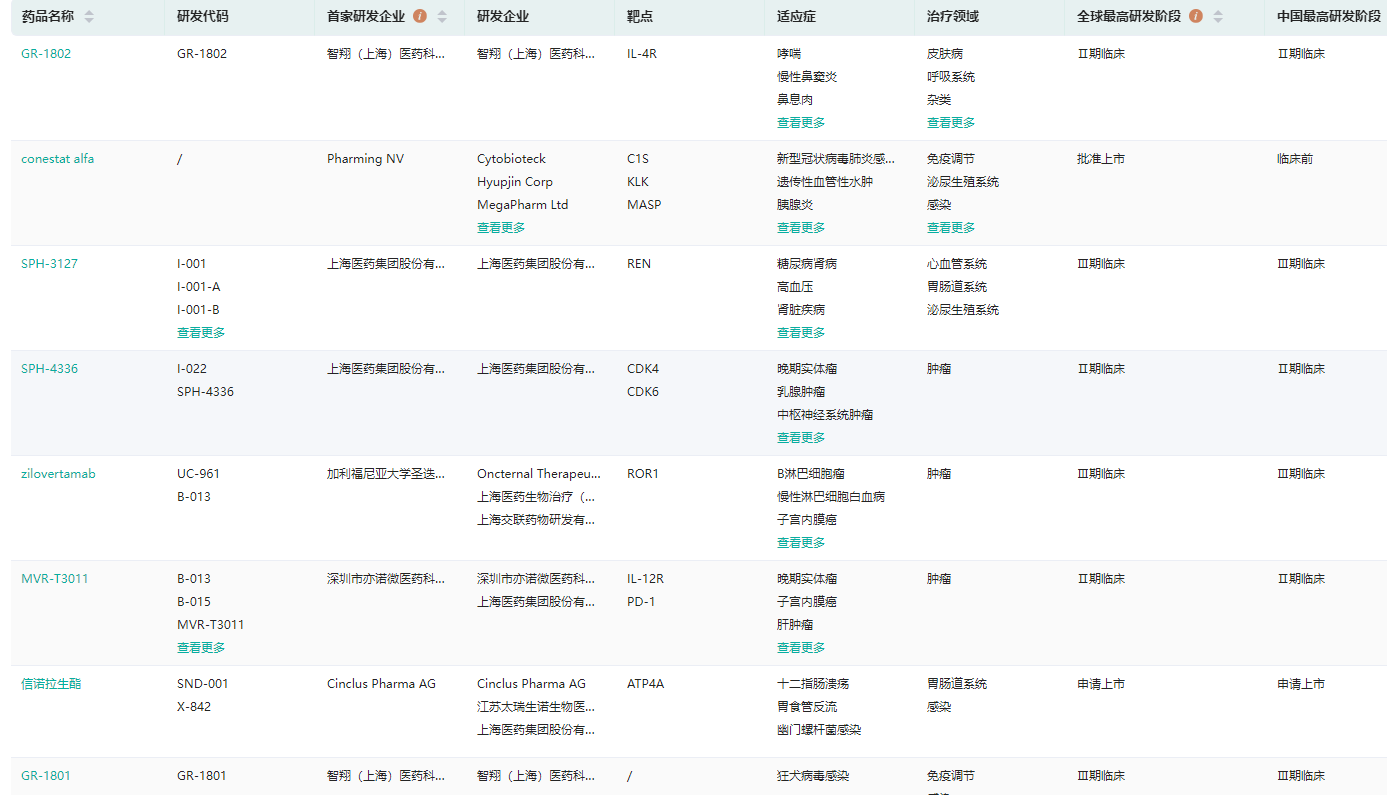The width and height of the screenshot is (1387, 795).
Task: Select the PD-1 target
Action: coord(641,602)
